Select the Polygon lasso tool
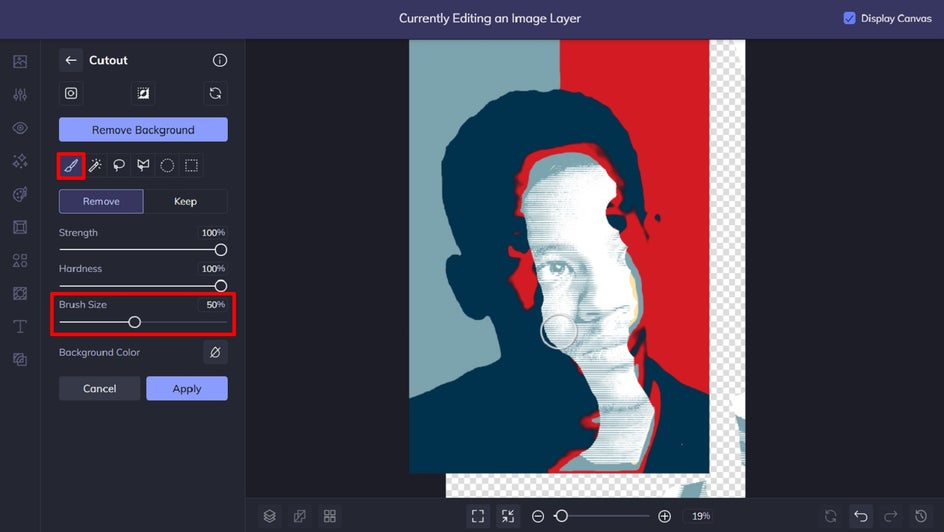The image size is (944, 532). [143, 165]
